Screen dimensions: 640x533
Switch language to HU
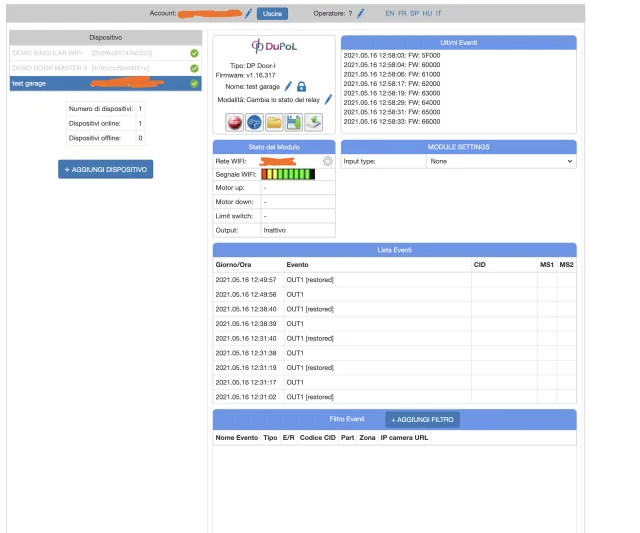click(x=427, y=13)
